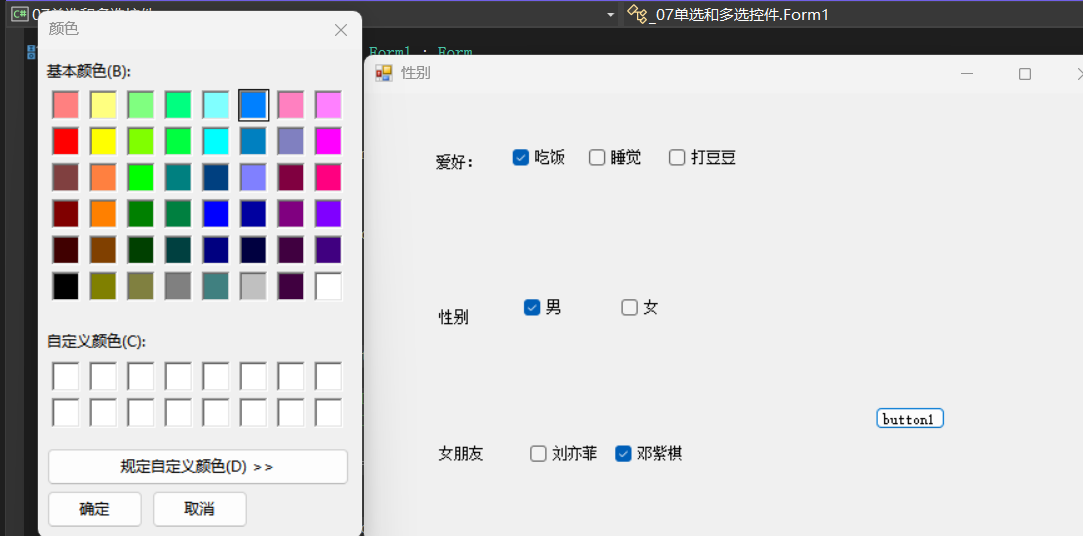Choose the pure blue basic color swatch
This screenshot has height=536, width=1083.
pos(216,213)
